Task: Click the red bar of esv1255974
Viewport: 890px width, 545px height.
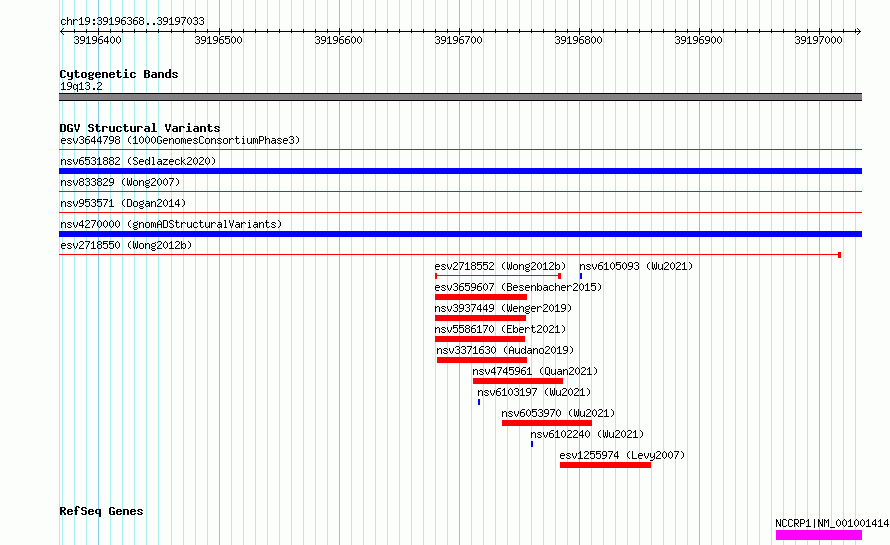Action: pos(605,465)
